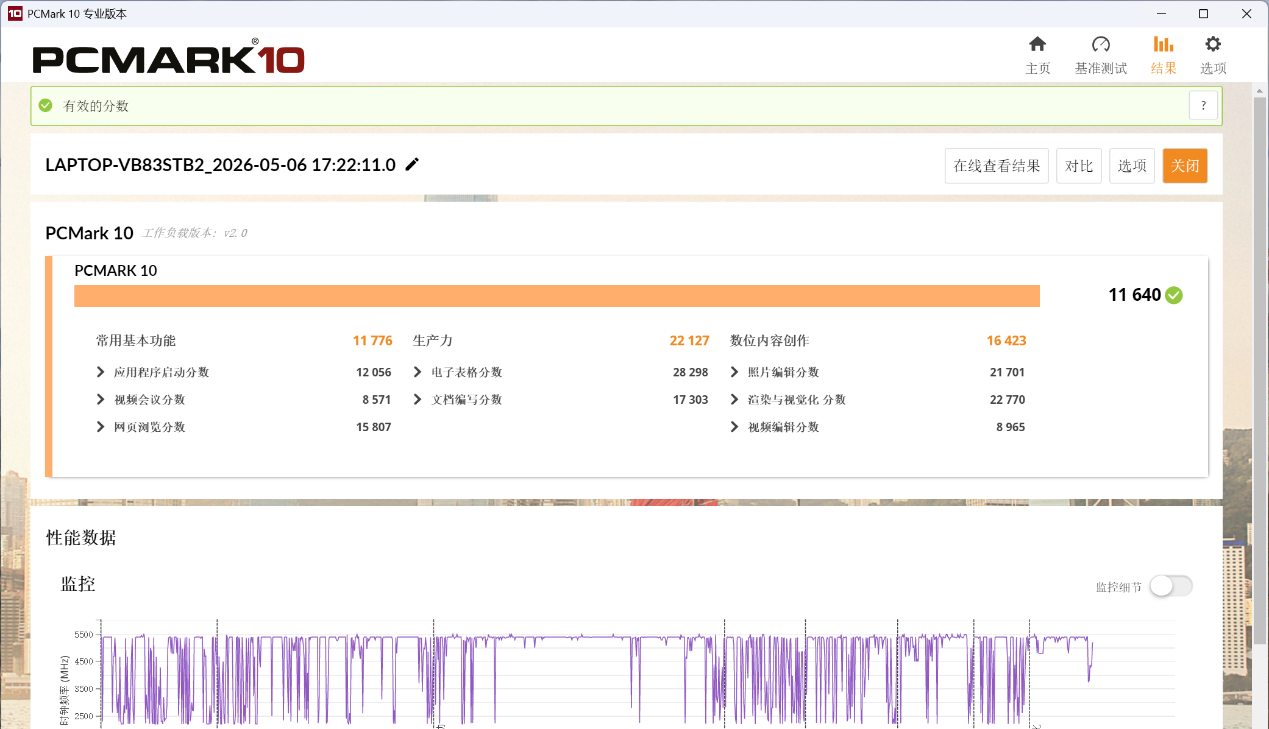Click the 有效的分数 status message
This screenshot has width=1269, height=729.
point(96,106)
